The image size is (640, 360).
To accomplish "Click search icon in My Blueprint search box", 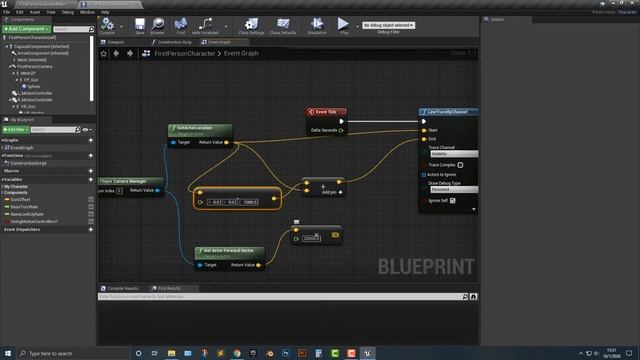I will 78,130.
